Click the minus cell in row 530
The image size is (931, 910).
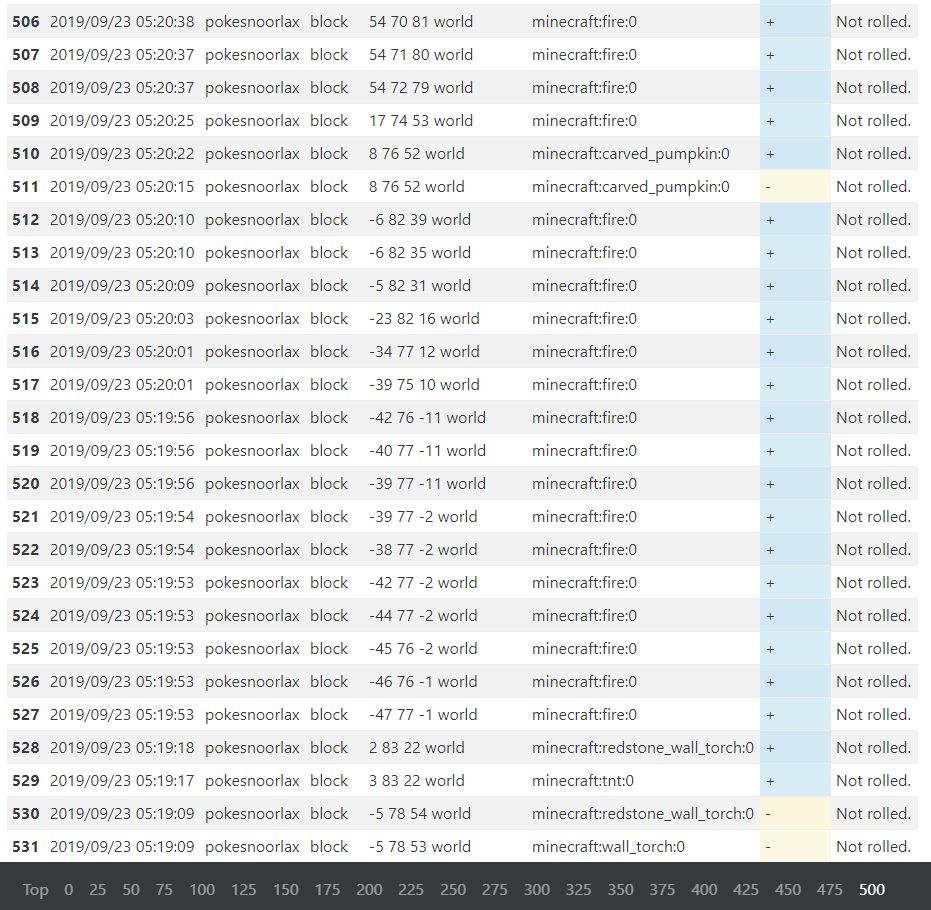point(795,814)
